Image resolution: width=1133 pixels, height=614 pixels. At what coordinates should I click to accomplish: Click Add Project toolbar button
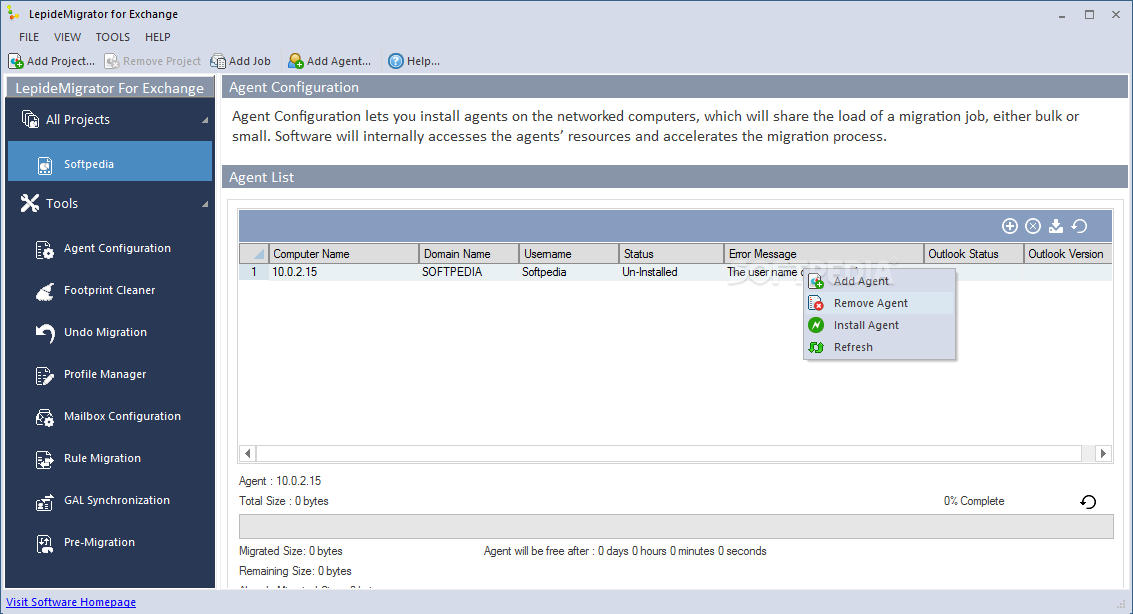click(51, 61)
